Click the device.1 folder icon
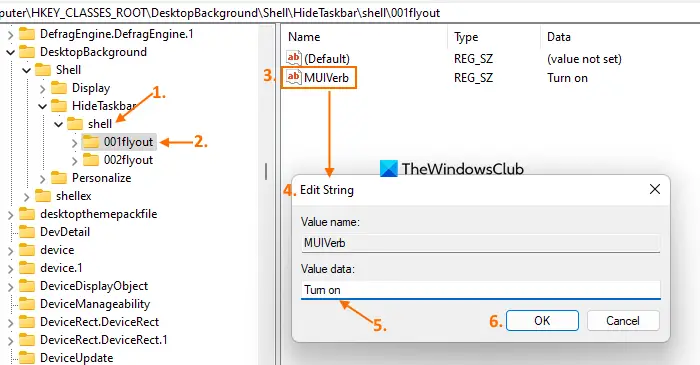700x365 pixels. click(x=27, y=268)
